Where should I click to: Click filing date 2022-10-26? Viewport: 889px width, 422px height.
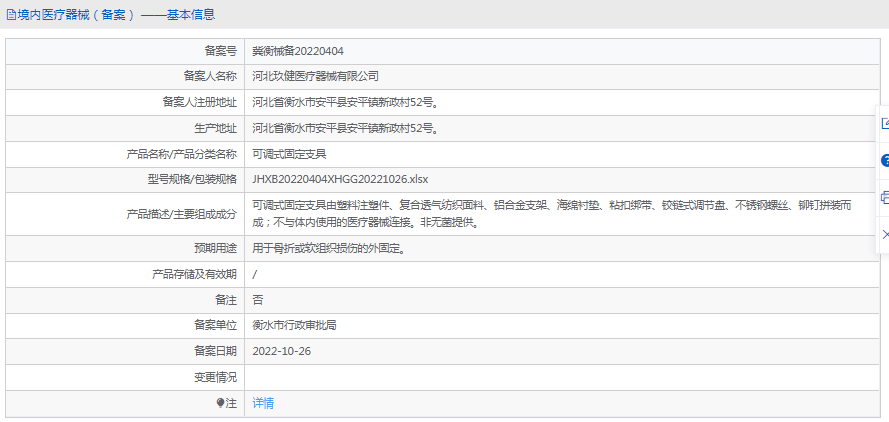click(282, 351)
